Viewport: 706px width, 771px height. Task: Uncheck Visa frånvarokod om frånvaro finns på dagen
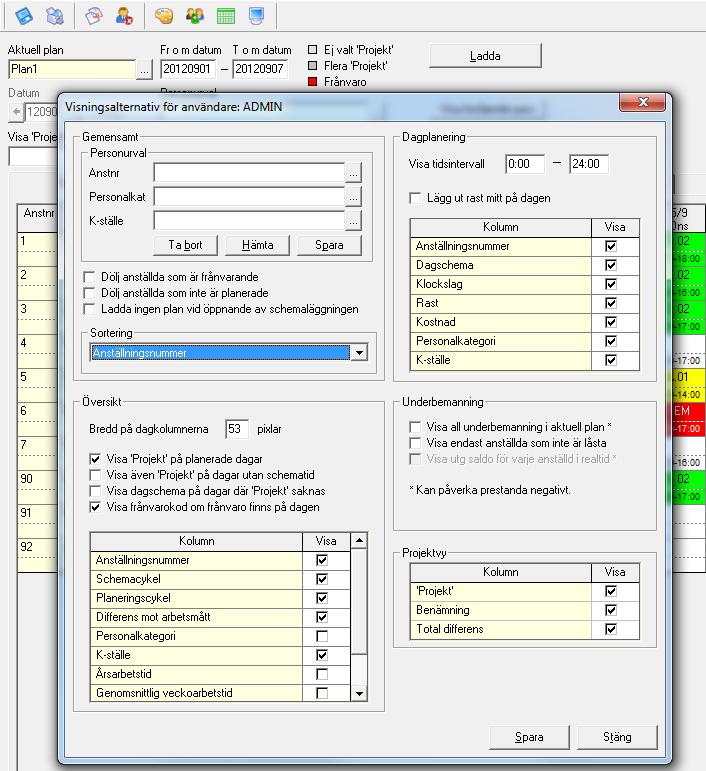pyautogui.click(x=95, y=507)
